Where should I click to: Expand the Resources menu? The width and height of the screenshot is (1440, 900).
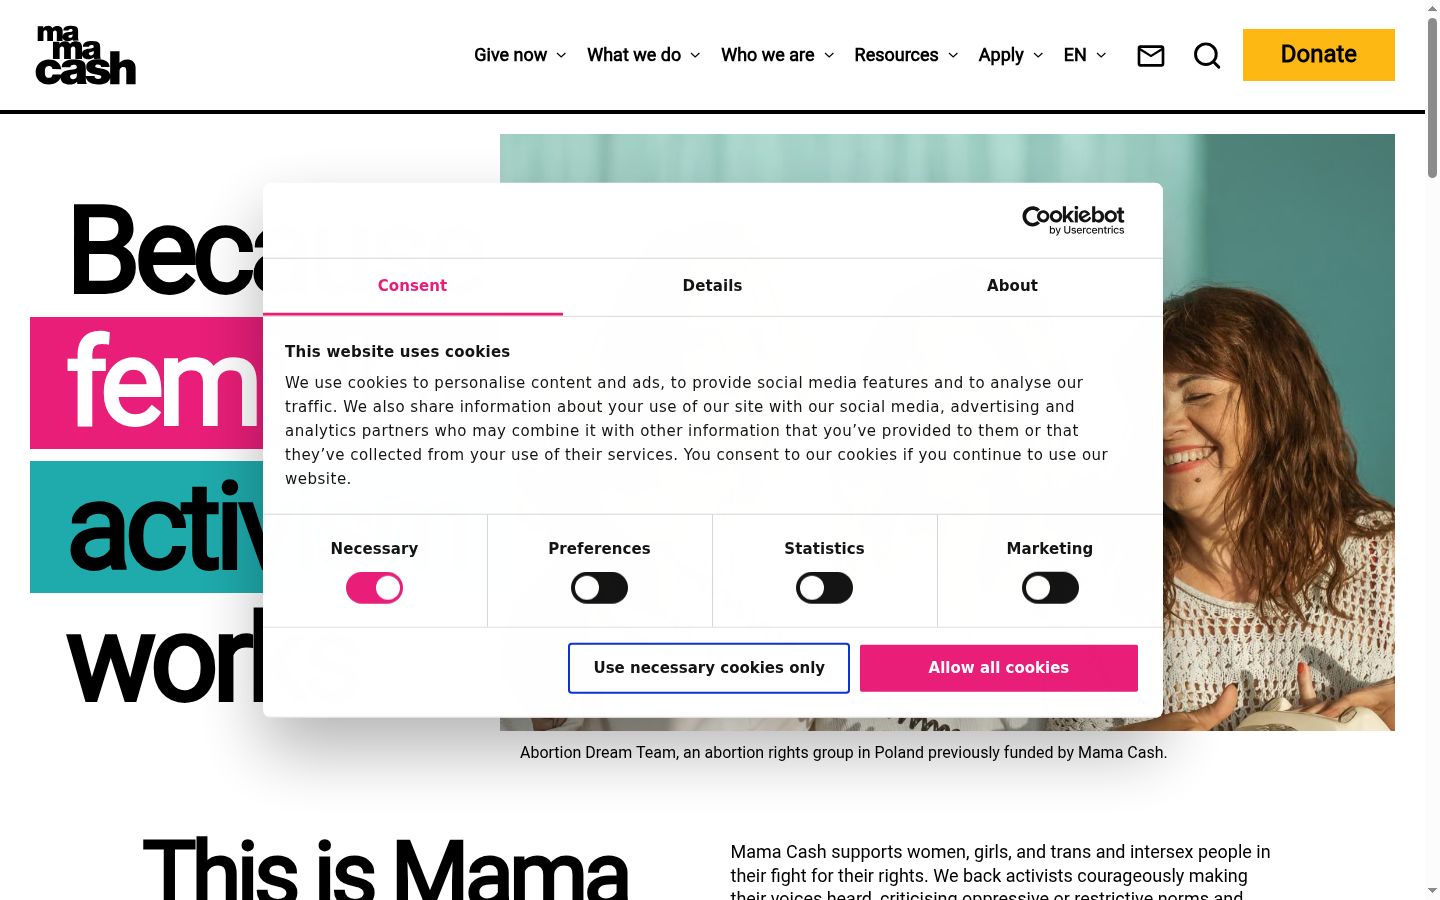906,55
